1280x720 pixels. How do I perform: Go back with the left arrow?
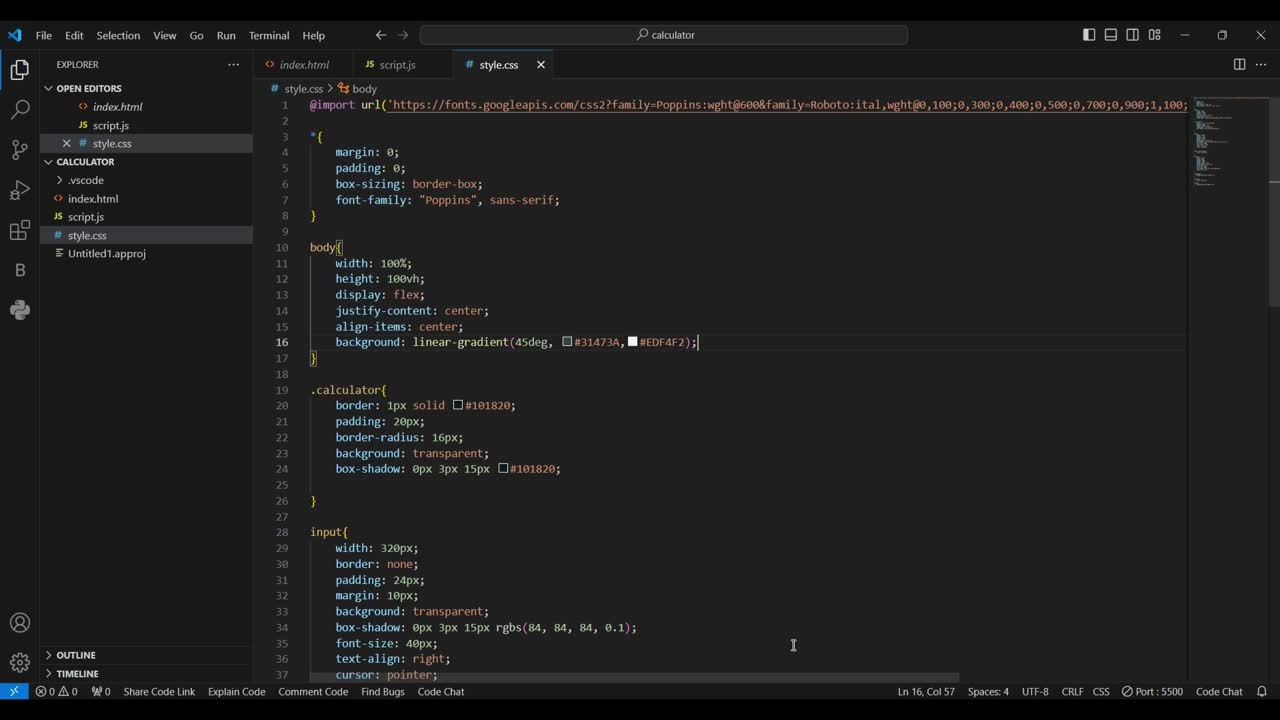pos(381,35)
